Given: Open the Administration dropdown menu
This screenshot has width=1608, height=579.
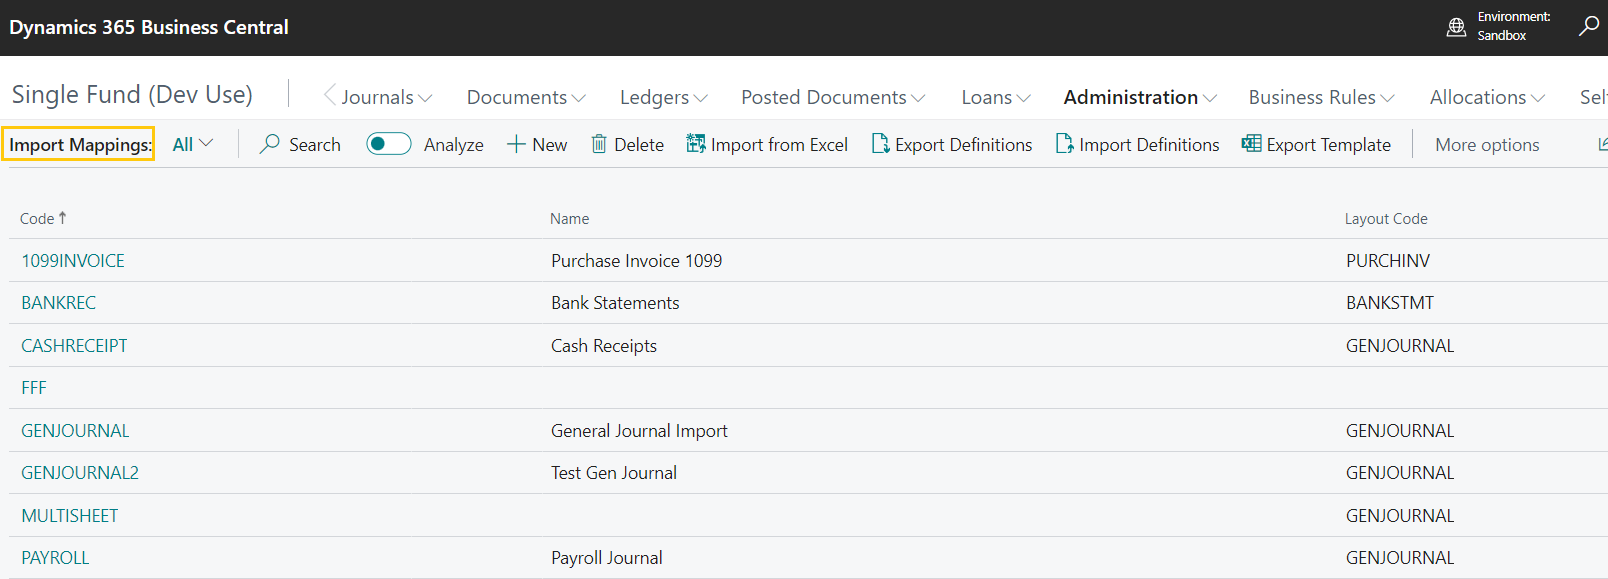Looking at the screenshot, I should [1140, 97].
